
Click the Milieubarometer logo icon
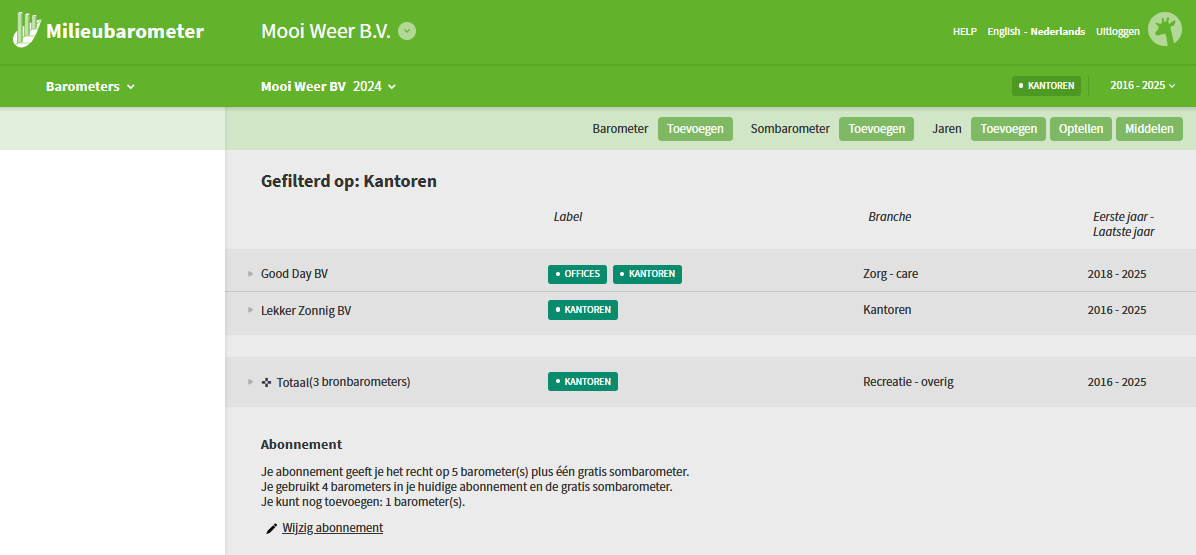27,30
